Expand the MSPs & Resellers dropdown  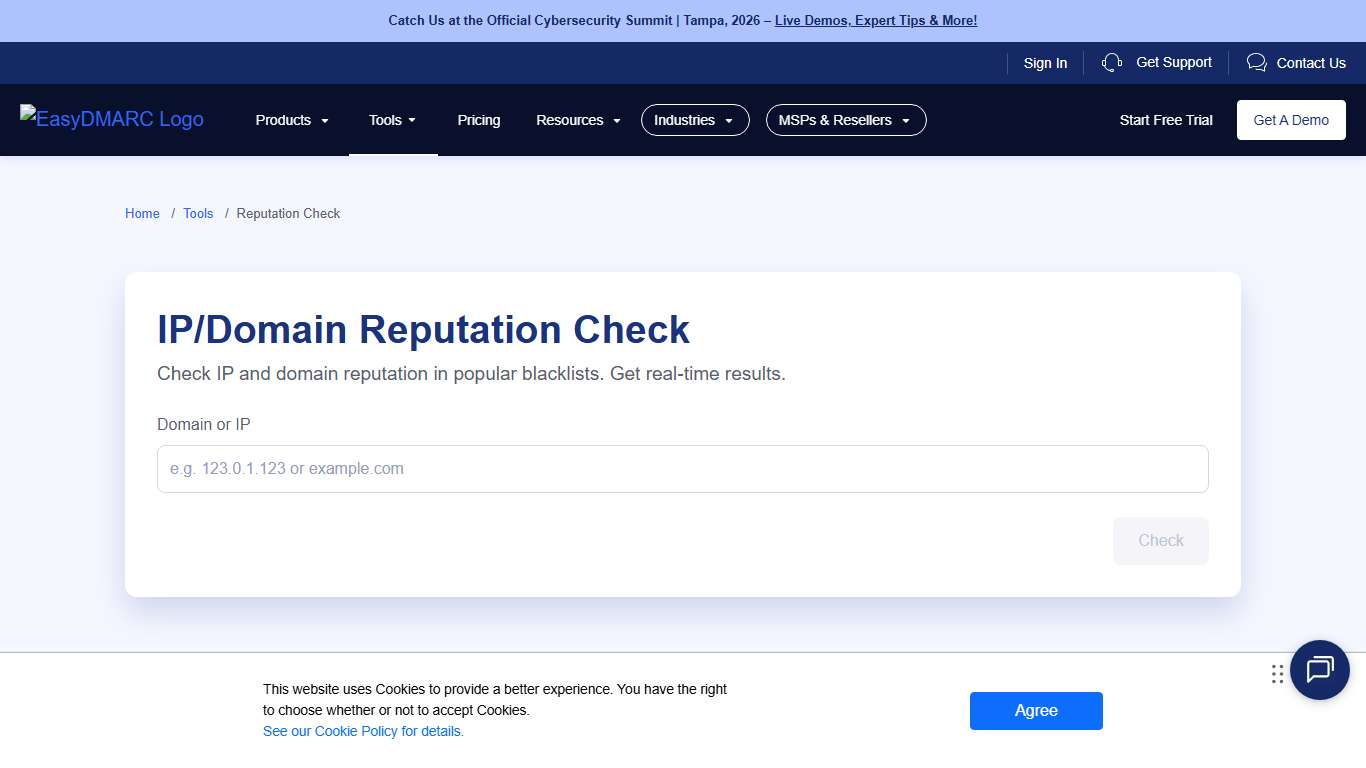click(845, 120)
